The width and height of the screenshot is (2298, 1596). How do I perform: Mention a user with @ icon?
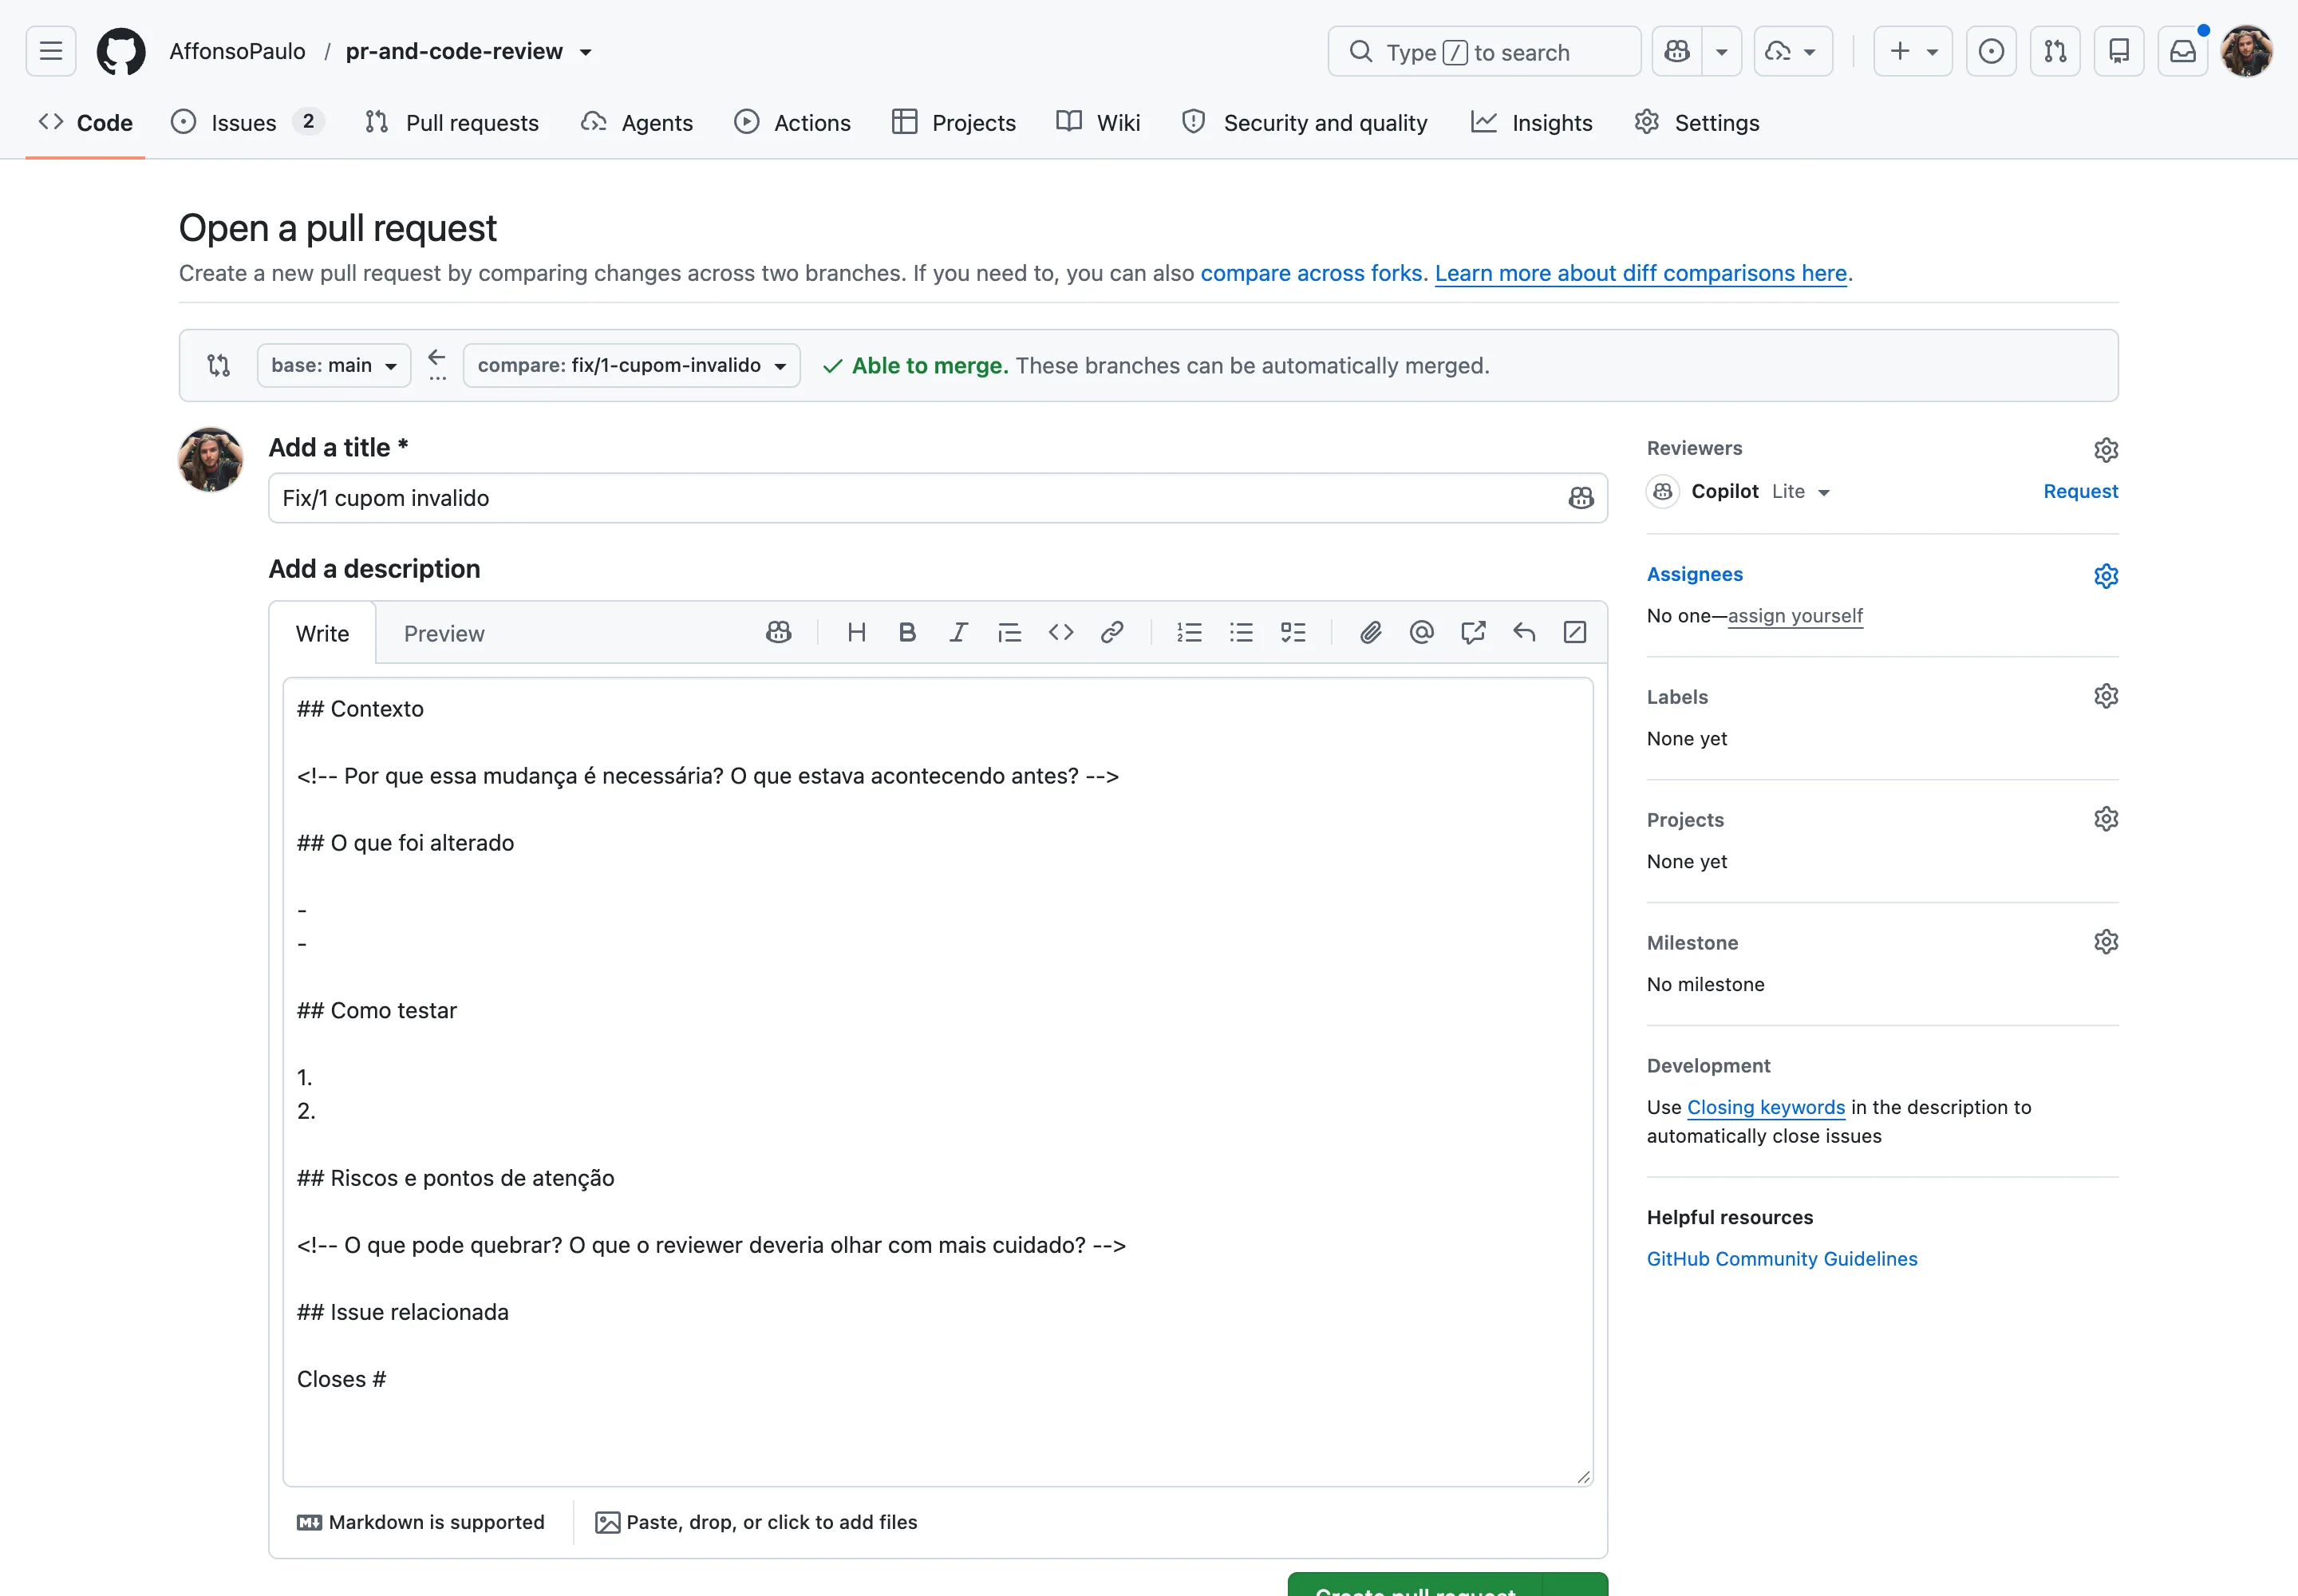[1421, 632]
